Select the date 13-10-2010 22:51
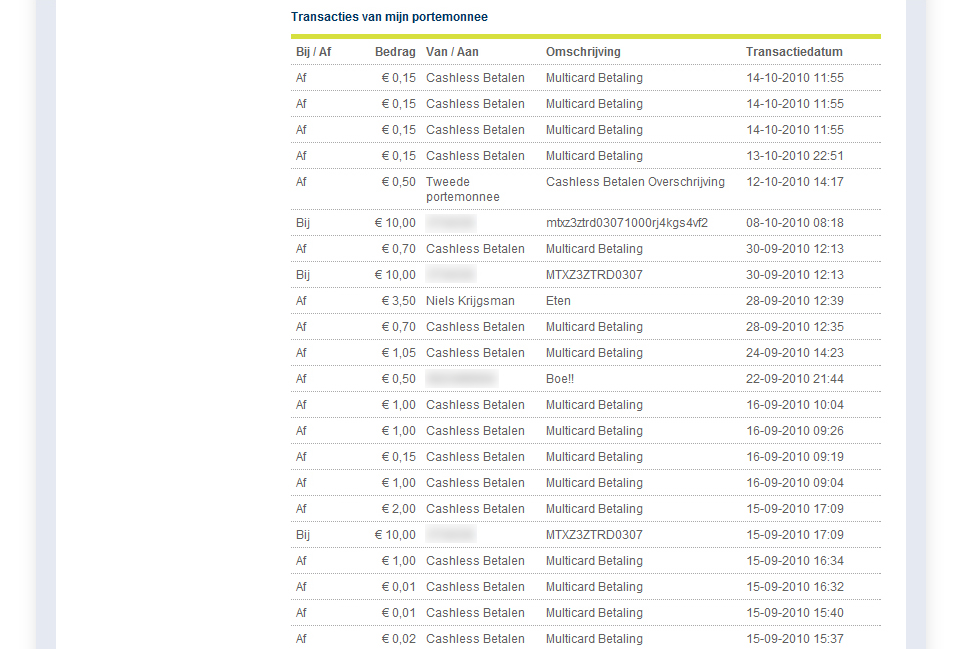This screenshot has height=649, width=966. [795, 156]
